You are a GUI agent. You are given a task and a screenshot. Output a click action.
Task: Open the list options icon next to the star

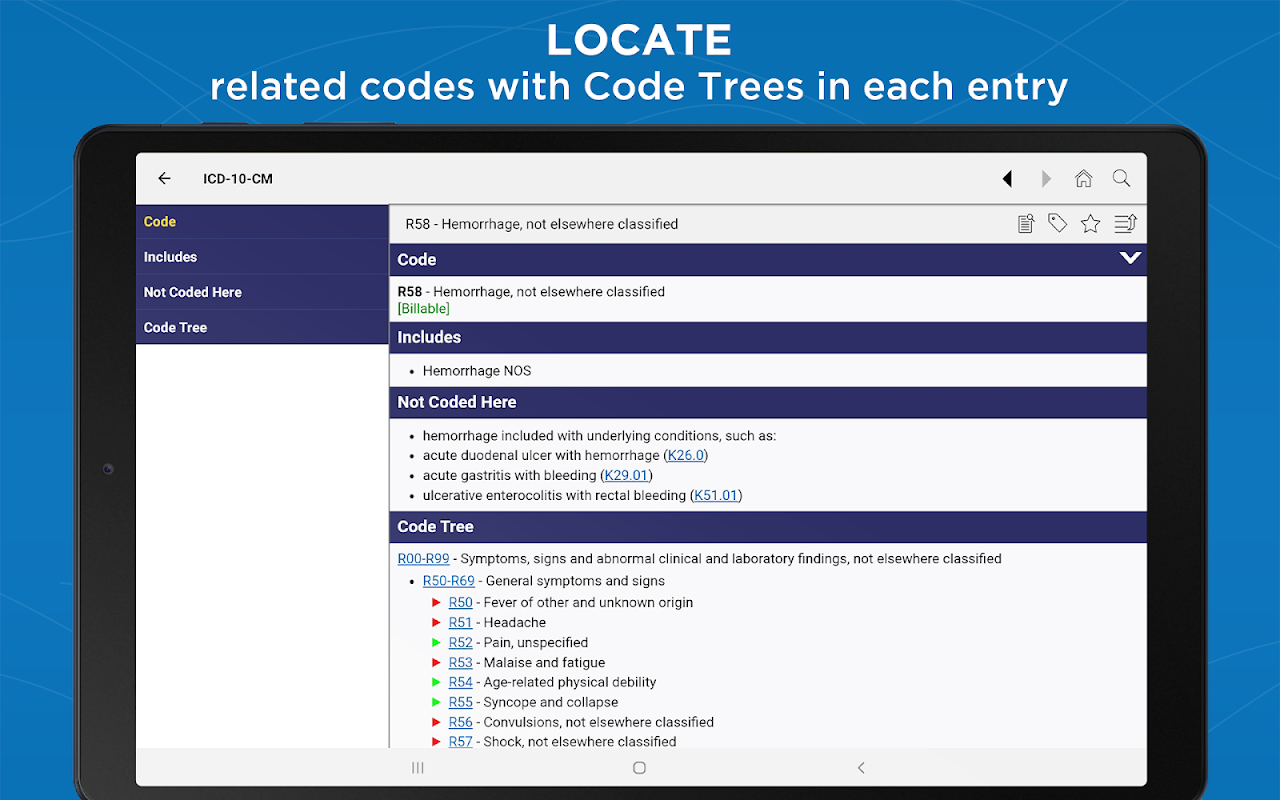tap(1125, 224)
